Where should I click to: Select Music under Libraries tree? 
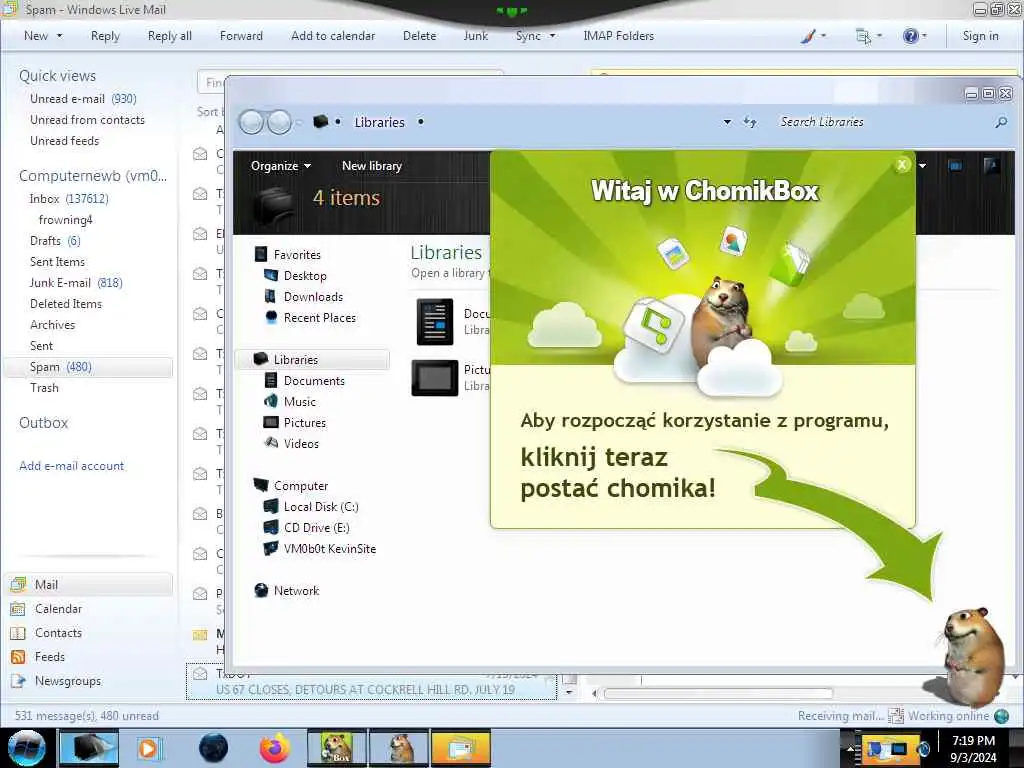click(x=290, y=402)
